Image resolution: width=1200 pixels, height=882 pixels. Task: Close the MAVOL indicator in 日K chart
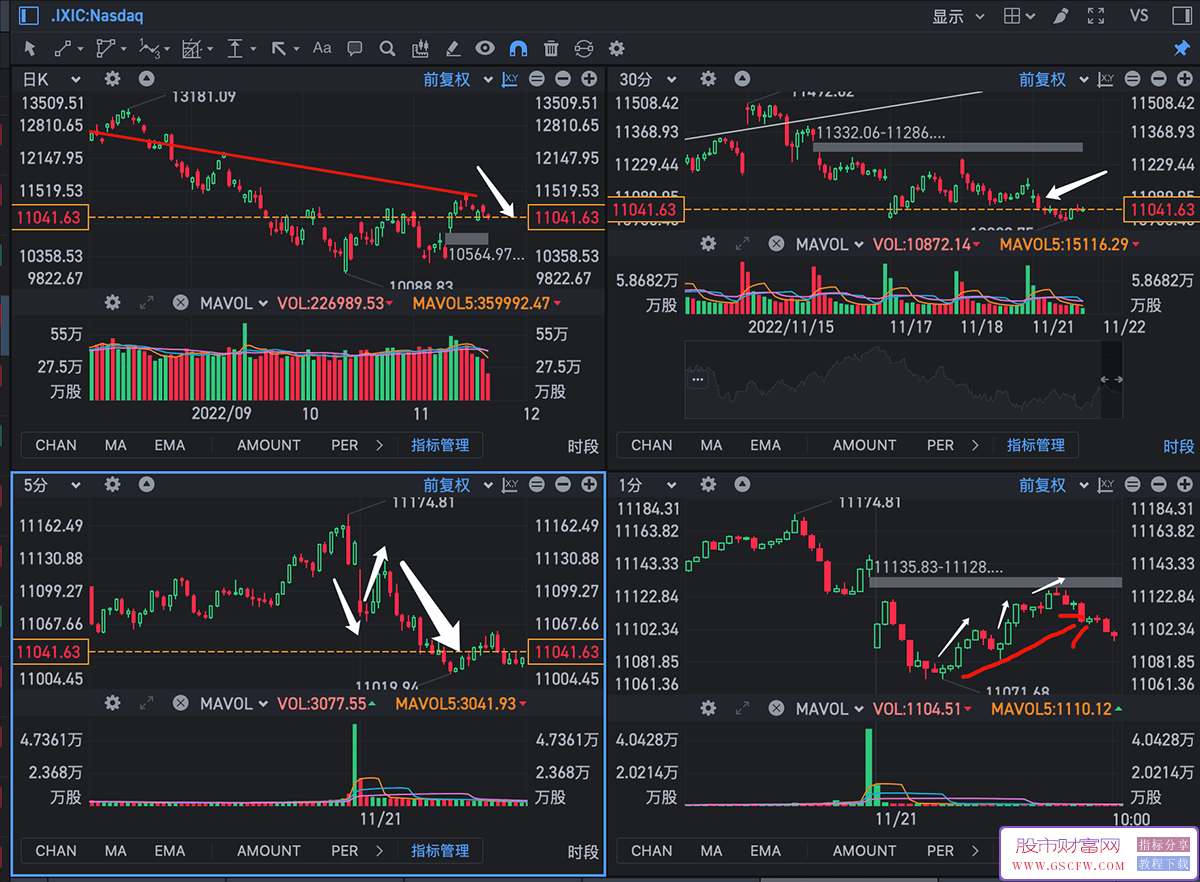(x=180, y=303)
